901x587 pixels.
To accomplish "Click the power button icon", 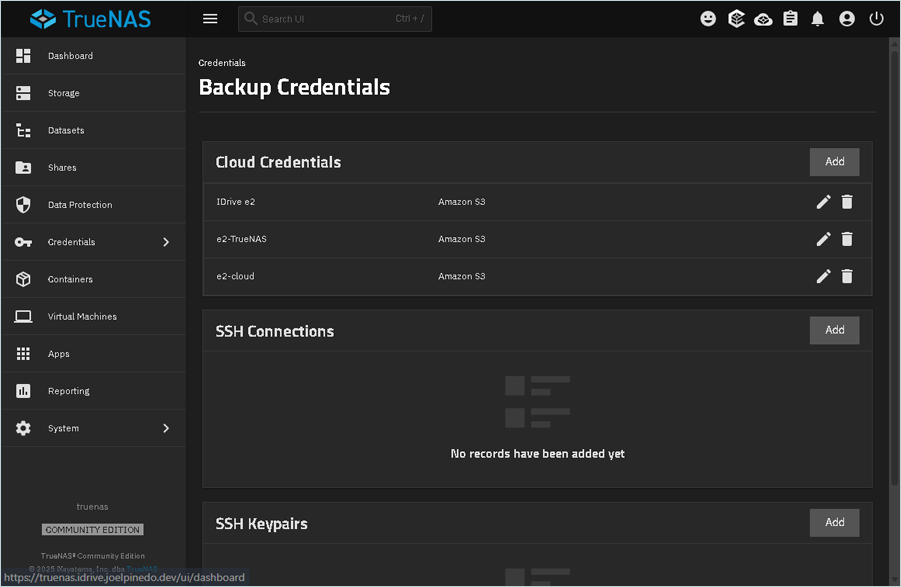I will pyautogui.click(x=876, y=19).
